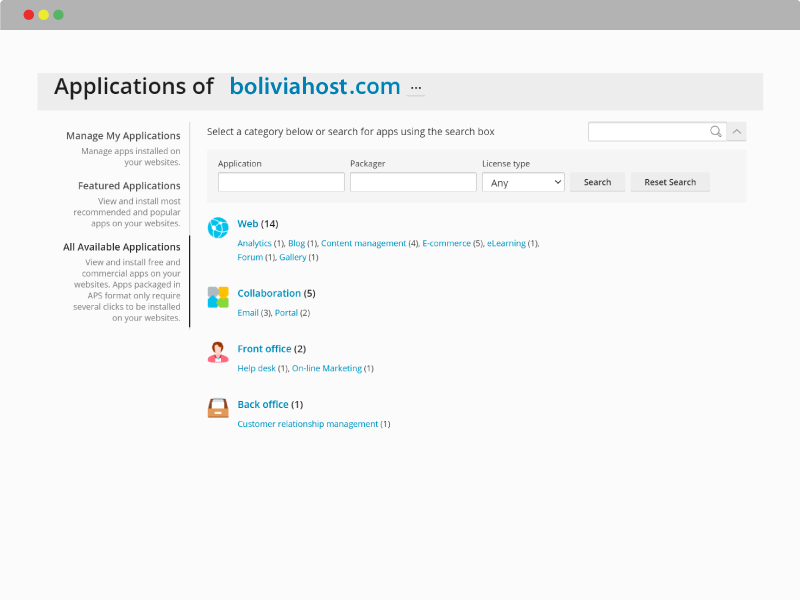
Task: Focus the Application name input field
Action: click(281, 182)
